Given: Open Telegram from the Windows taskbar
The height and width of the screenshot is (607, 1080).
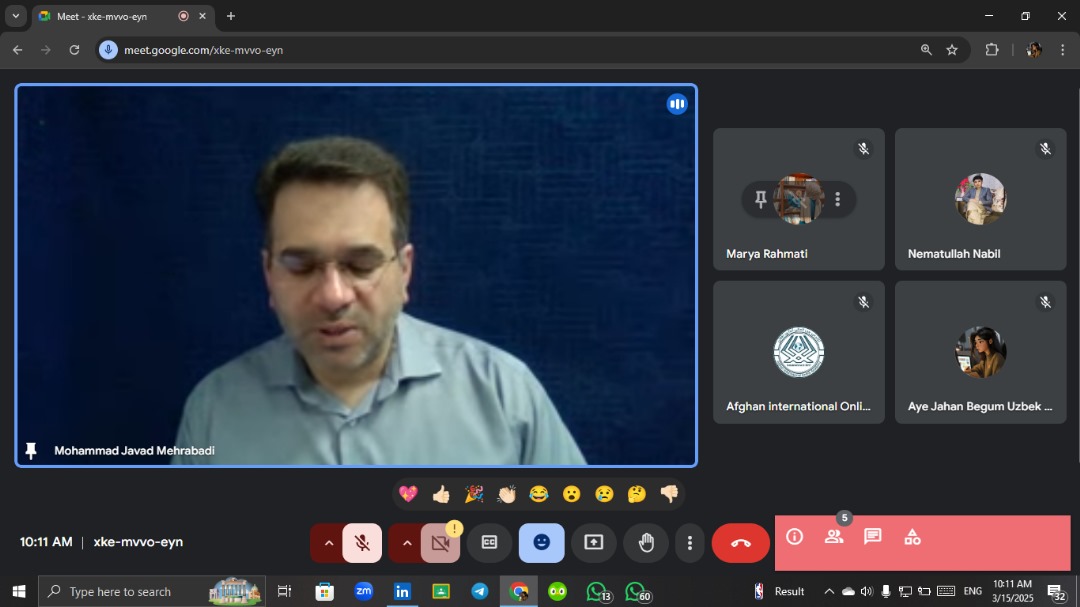Looking at the screenshot, I should [x=480, y=591].
